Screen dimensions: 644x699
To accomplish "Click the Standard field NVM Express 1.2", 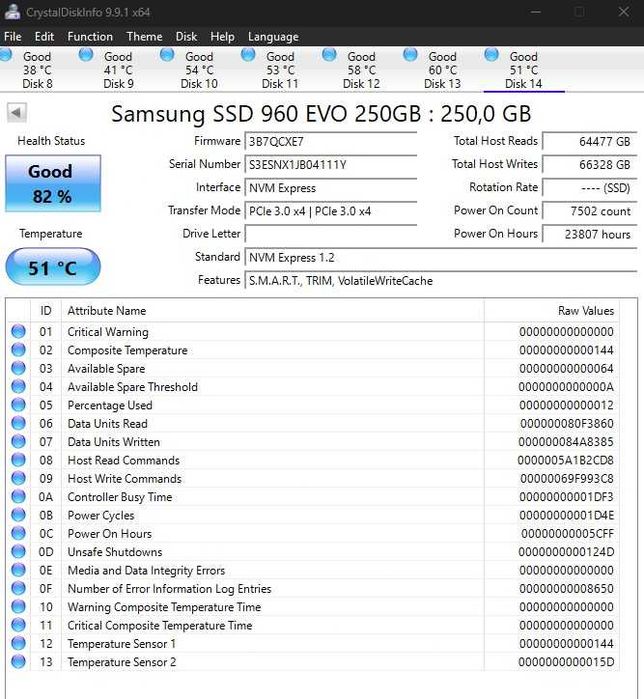I will pyautogui.click(x=441, y=258).
